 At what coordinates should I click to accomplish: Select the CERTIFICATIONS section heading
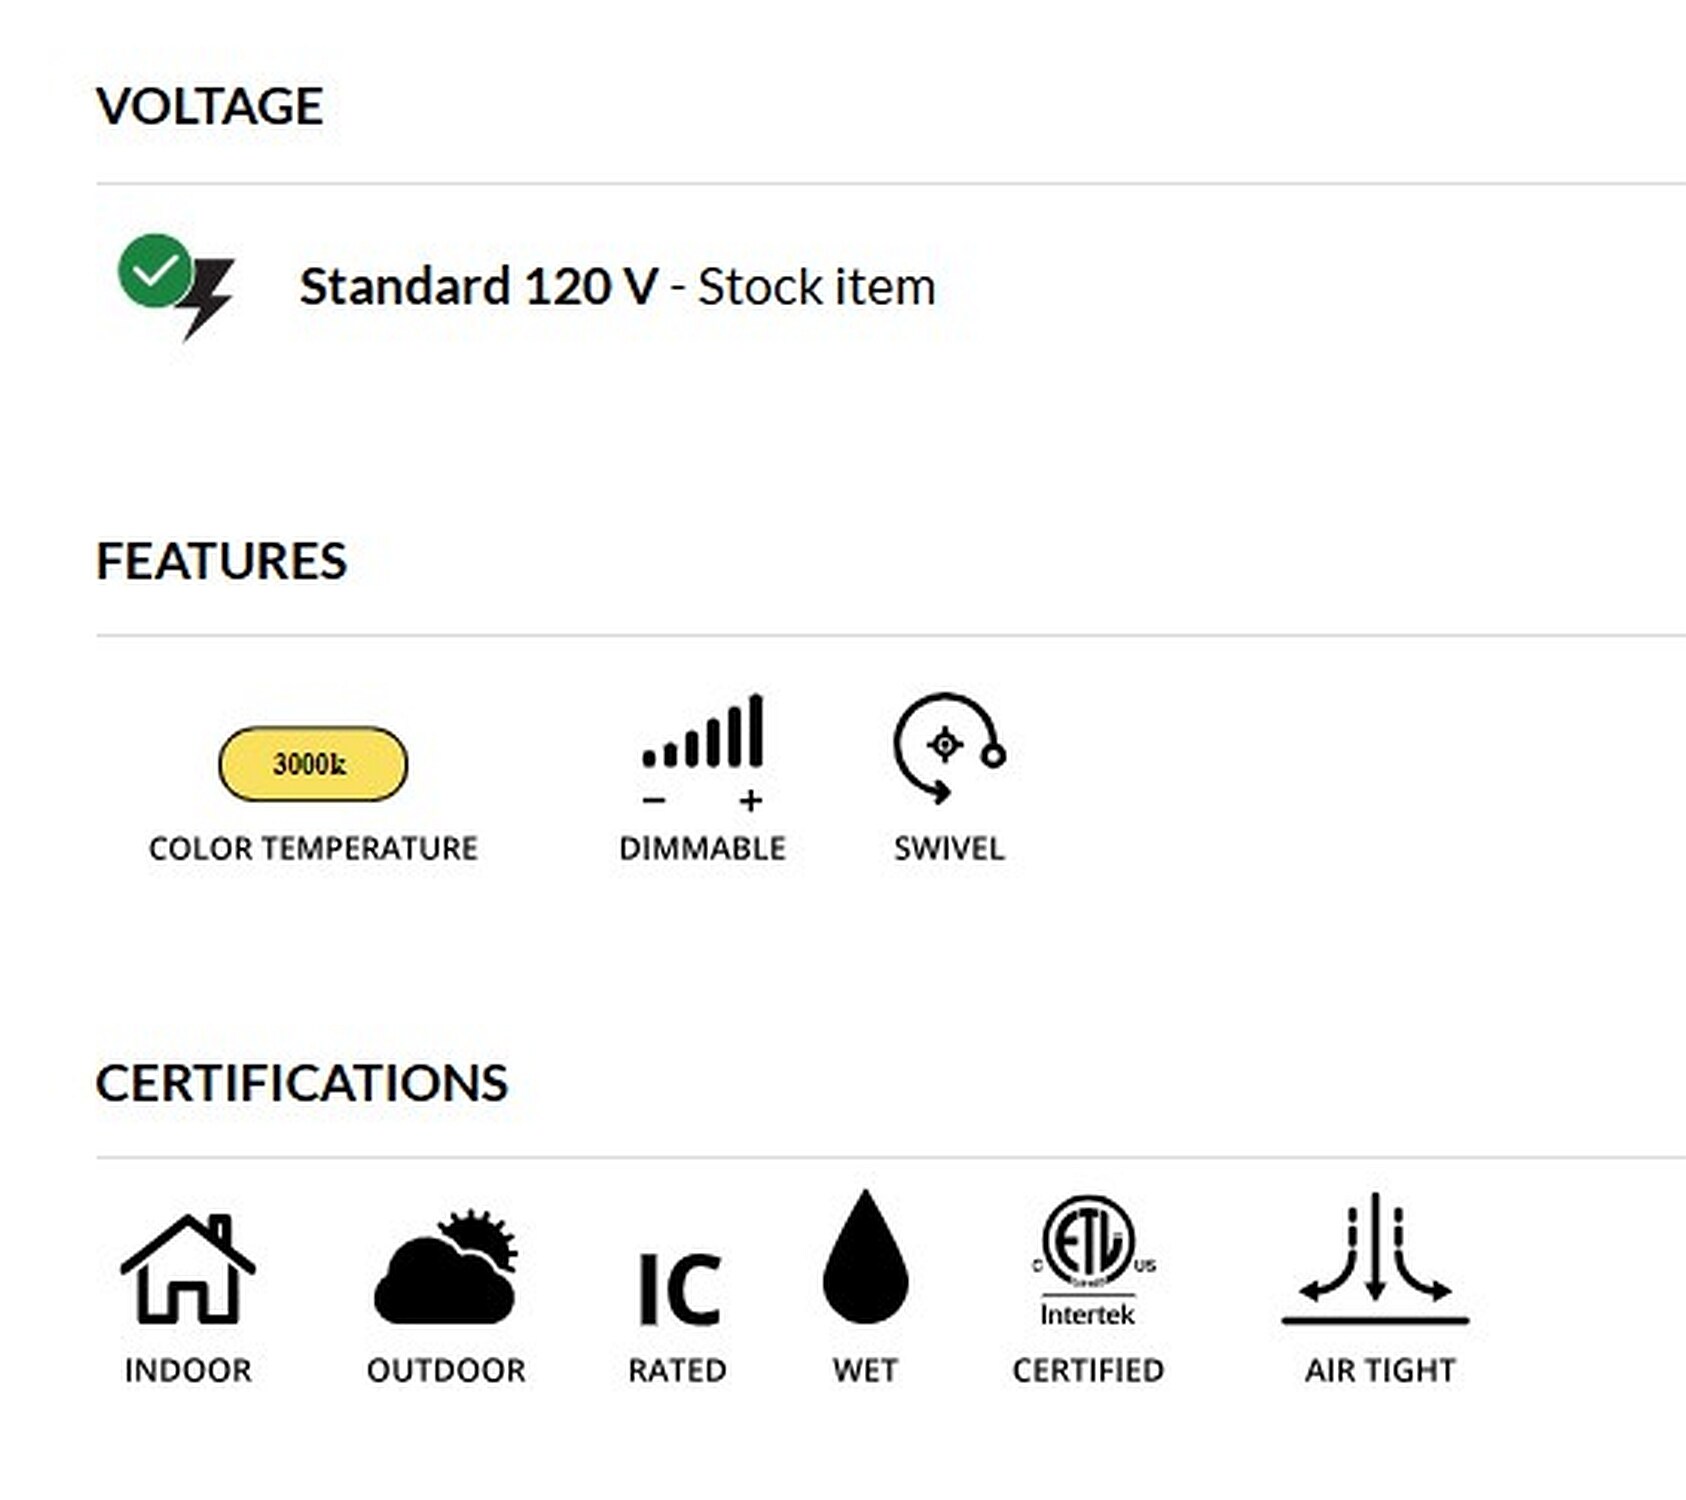[x=302, y=1083]
